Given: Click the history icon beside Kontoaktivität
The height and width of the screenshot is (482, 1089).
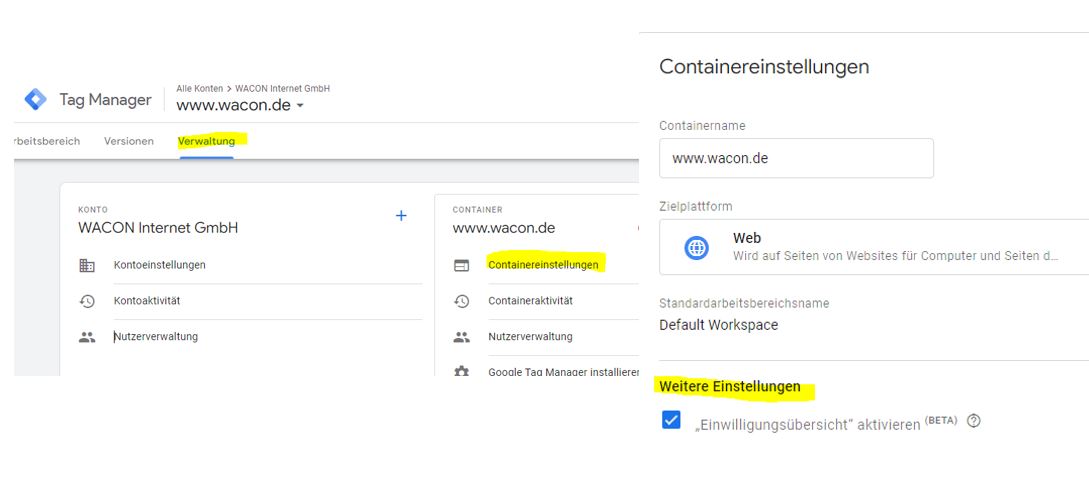Looking at the screenshot, I should pyautogui.click(x=87, y=301).
